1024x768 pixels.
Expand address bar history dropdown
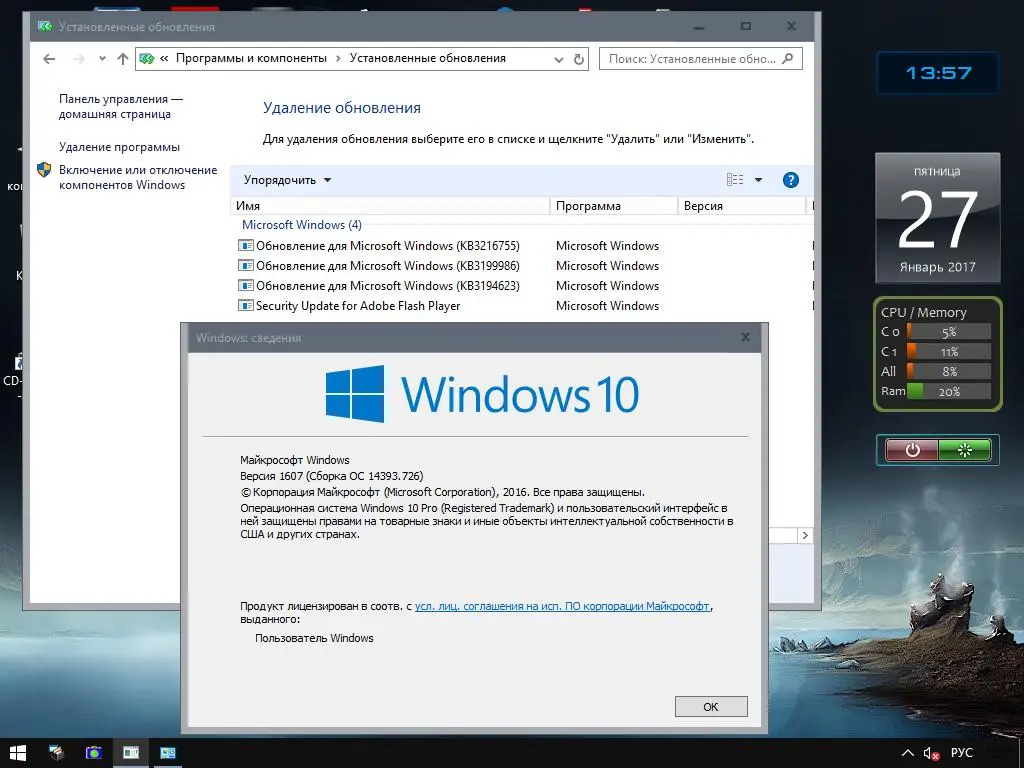pos(558,59)
